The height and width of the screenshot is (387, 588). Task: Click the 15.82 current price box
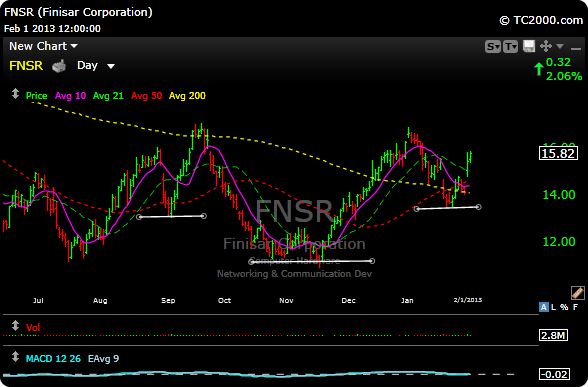coord(558,153)
